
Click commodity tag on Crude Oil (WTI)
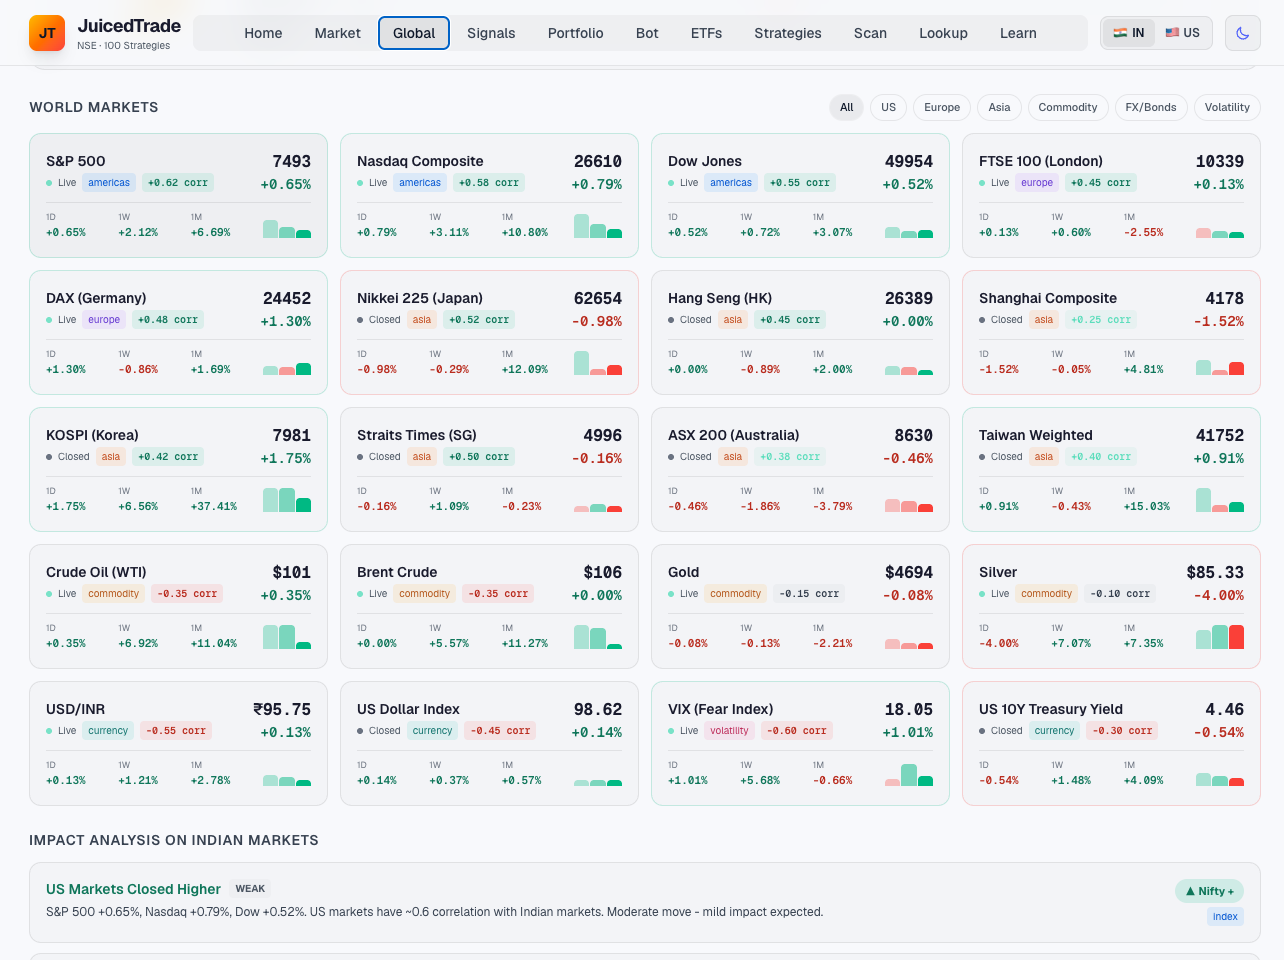pyautogui.click(x=114, y=594)
